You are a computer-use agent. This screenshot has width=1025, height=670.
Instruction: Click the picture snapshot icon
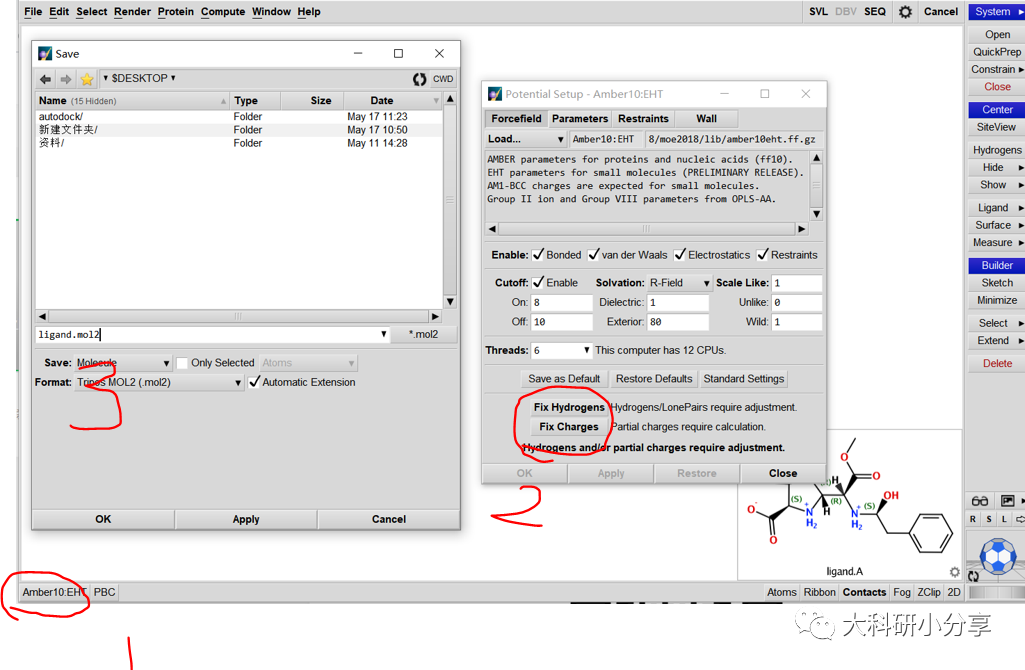click(1007, 501)
